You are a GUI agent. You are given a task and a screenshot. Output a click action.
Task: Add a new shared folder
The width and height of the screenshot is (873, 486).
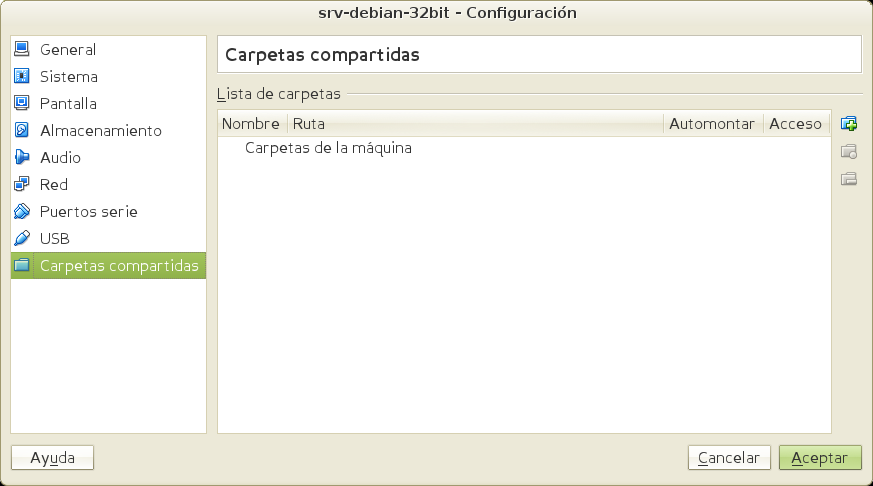849,124
